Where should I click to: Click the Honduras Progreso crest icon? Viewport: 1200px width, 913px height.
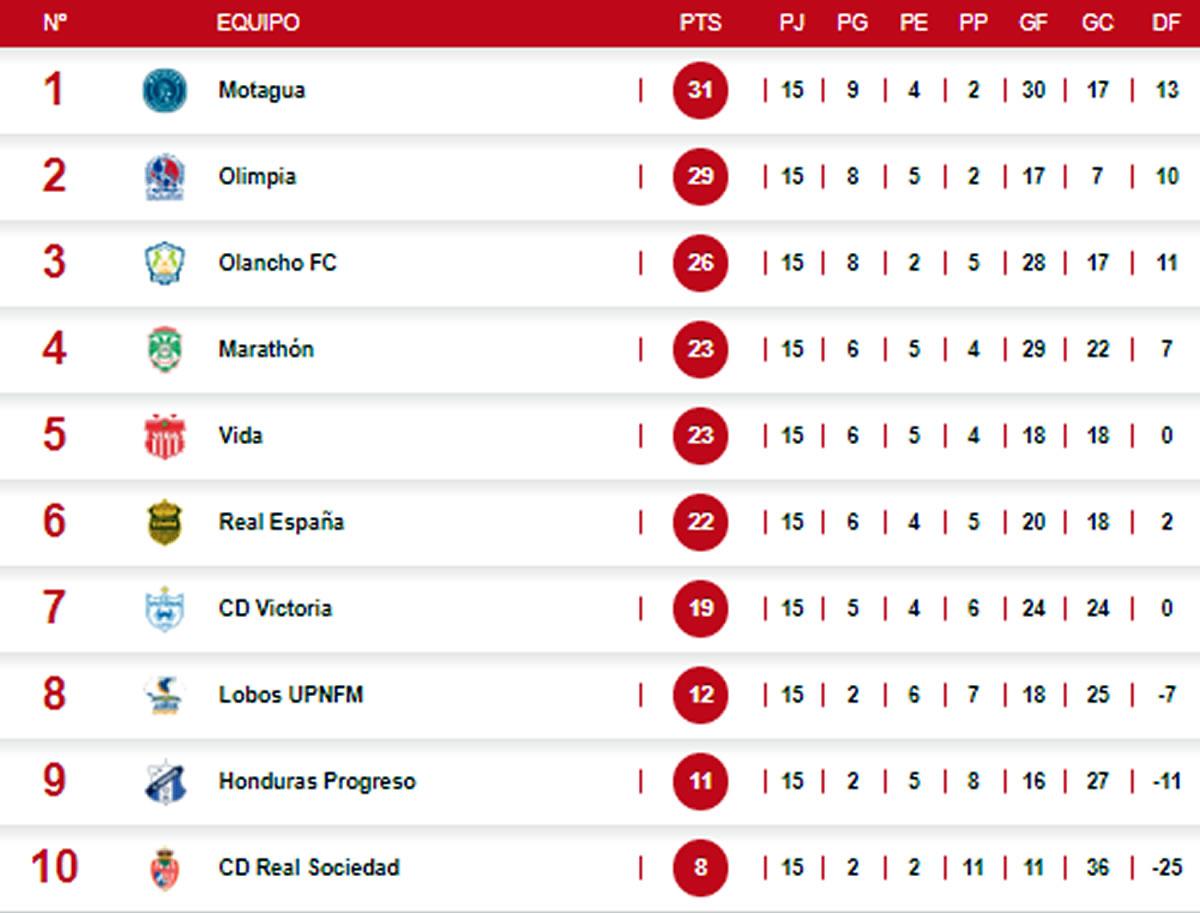(x=165, y=781)
